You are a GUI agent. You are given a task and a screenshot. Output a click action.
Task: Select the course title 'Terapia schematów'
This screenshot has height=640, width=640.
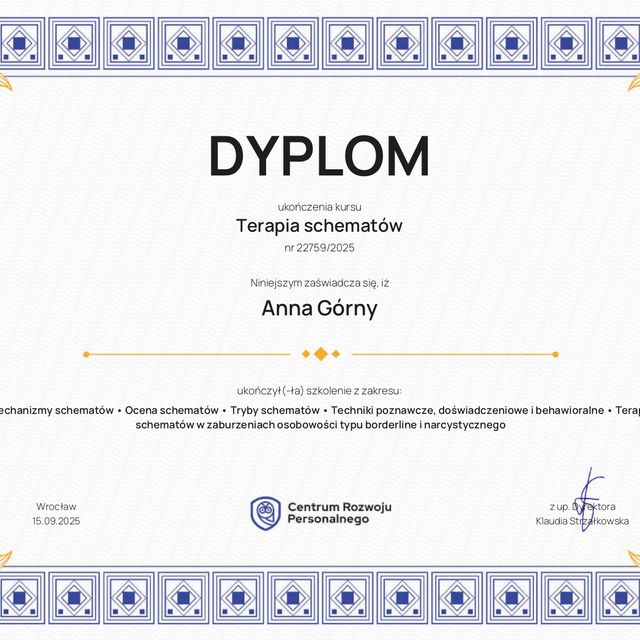point(320,226)
